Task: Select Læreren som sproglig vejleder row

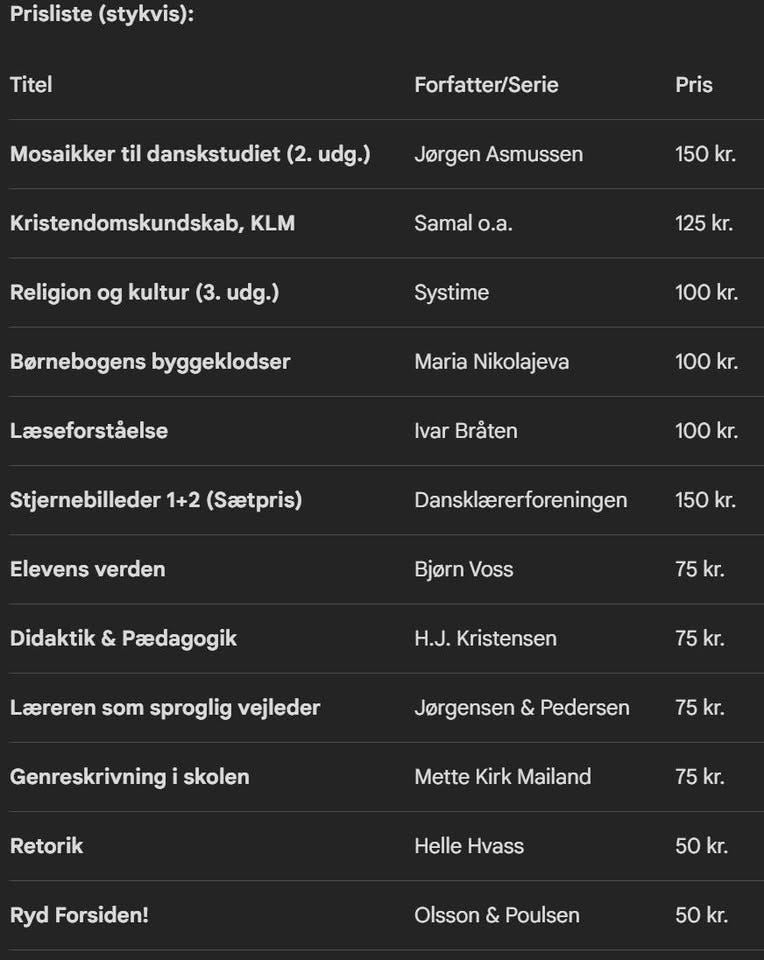Action: tap(165, 707)
